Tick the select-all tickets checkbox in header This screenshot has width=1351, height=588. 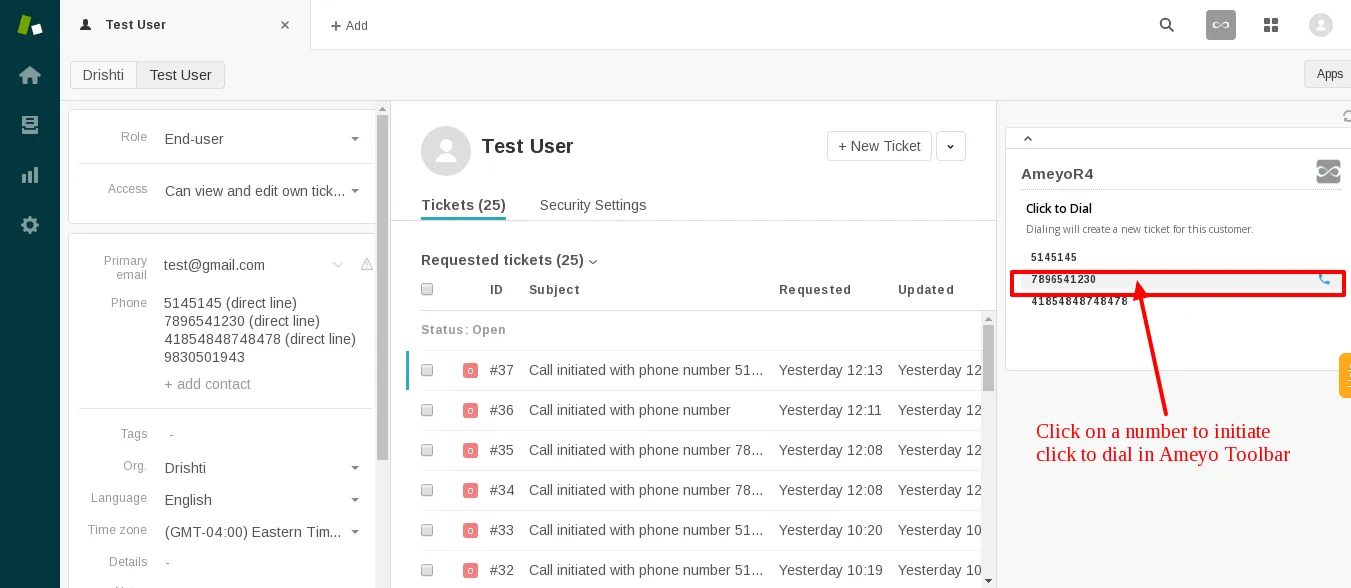(427, 289)
